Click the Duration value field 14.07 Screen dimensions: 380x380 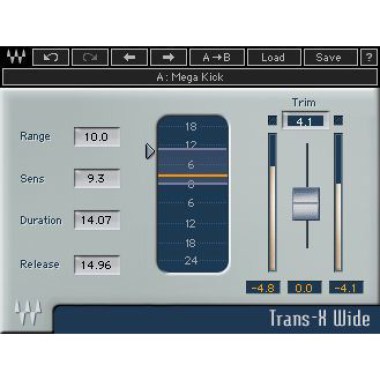pos(97,220)
